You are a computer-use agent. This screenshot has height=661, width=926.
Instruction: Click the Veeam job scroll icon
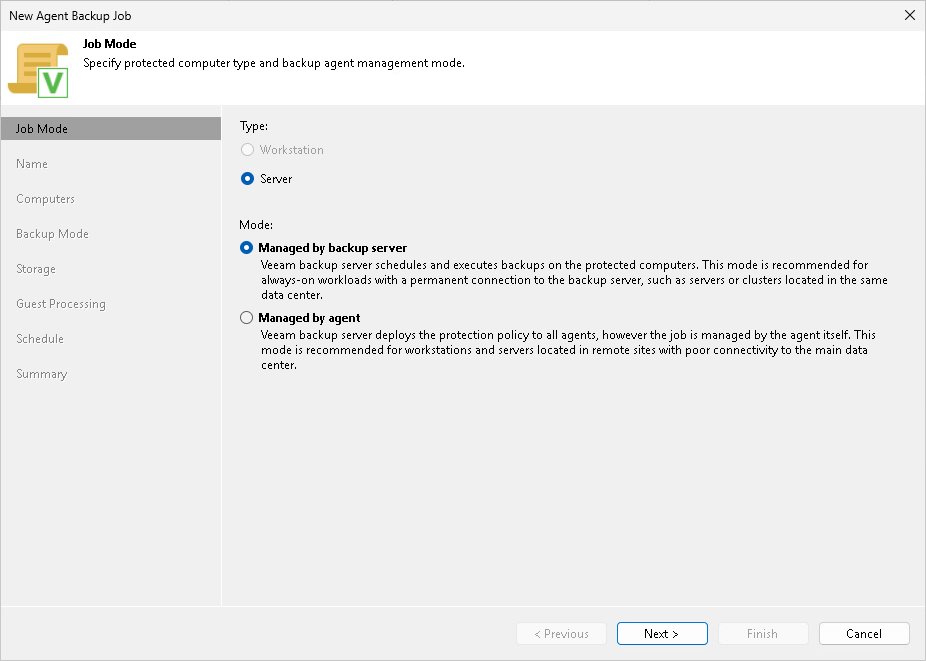click(x=38, y=70)
